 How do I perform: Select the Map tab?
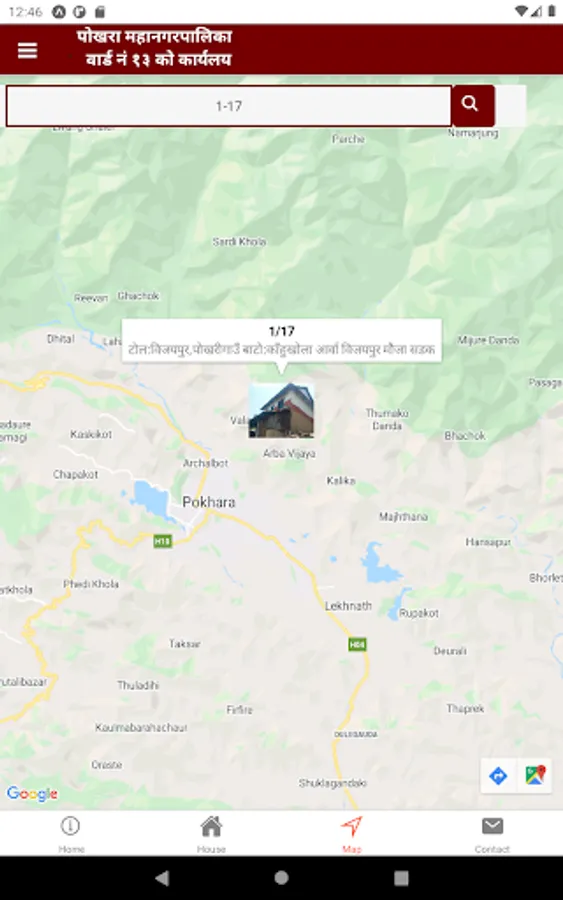(x=352, y=834)
